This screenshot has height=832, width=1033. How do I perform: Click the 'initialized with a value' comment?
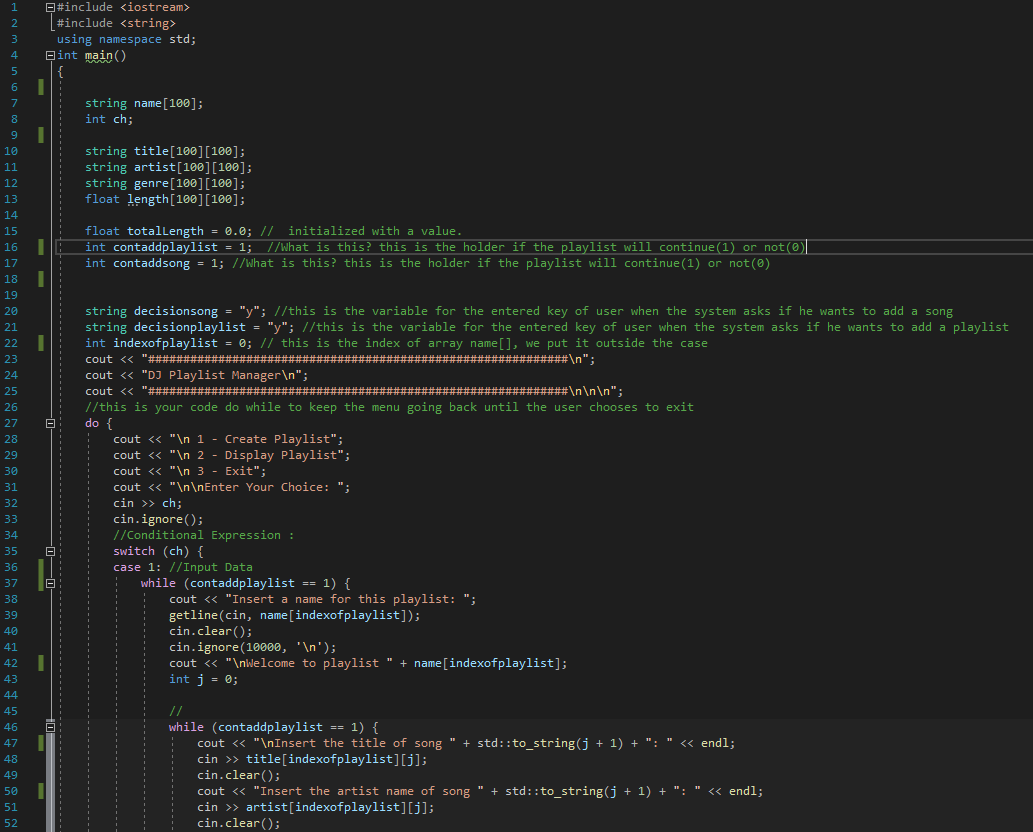click(x=361, y=231)
